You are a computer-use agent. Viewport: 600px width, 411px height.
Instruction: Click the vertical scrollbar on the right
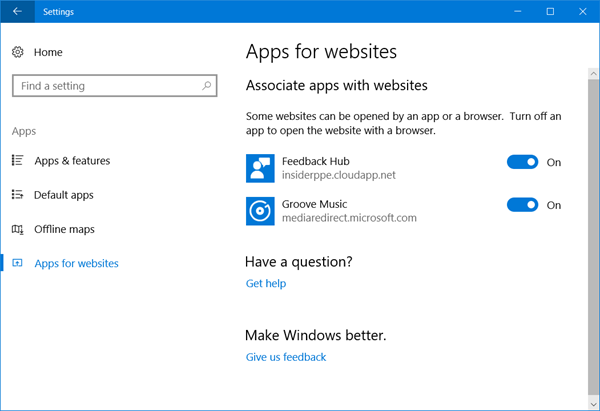593,230
